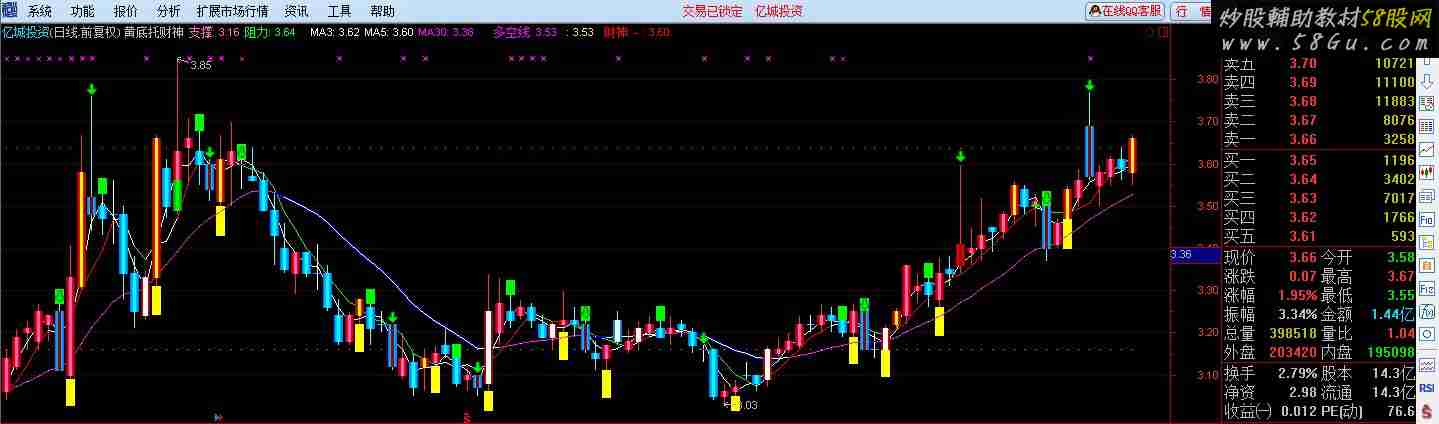This screenshot has height=424, width=1439.
Task: Click the 换手 2.79% value
Action: [1296, 372]
